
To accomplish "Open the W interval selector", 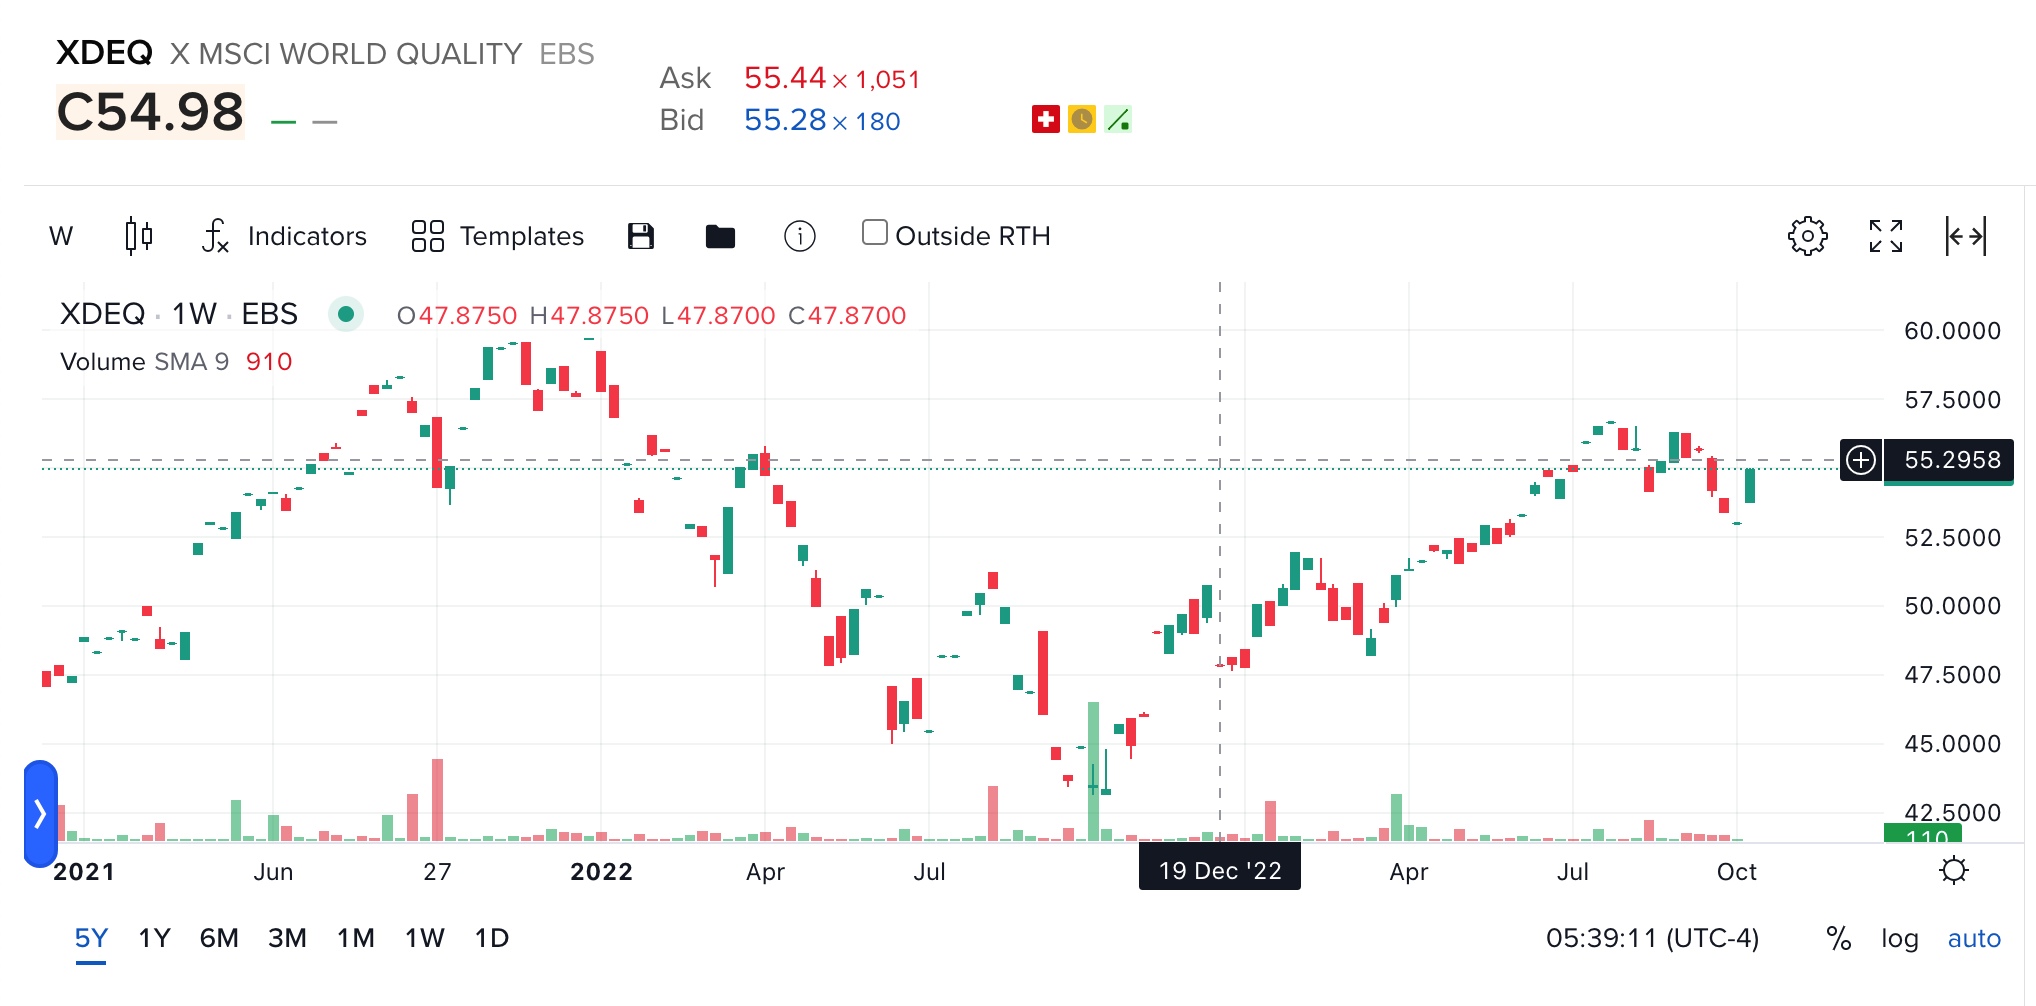I will point(61,236).
